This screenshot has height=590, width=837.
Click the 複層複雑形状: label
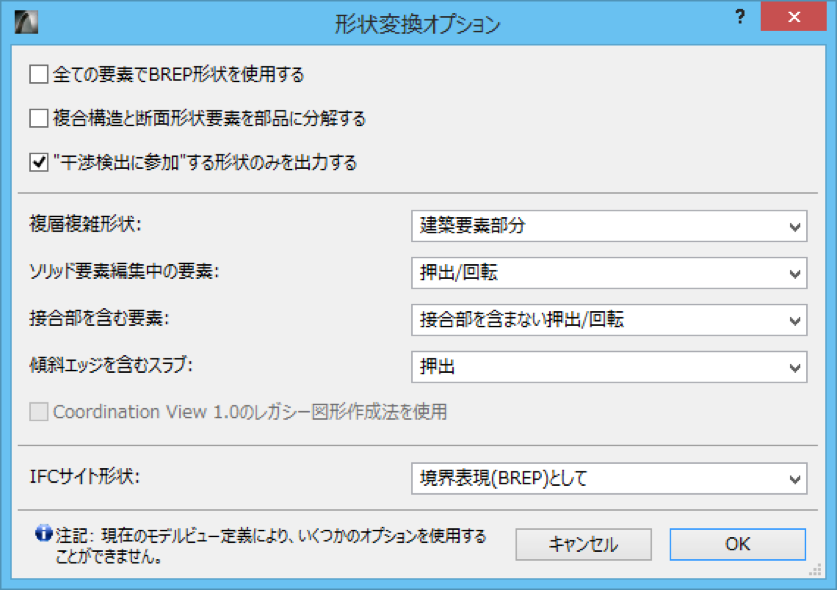[85, 224]
